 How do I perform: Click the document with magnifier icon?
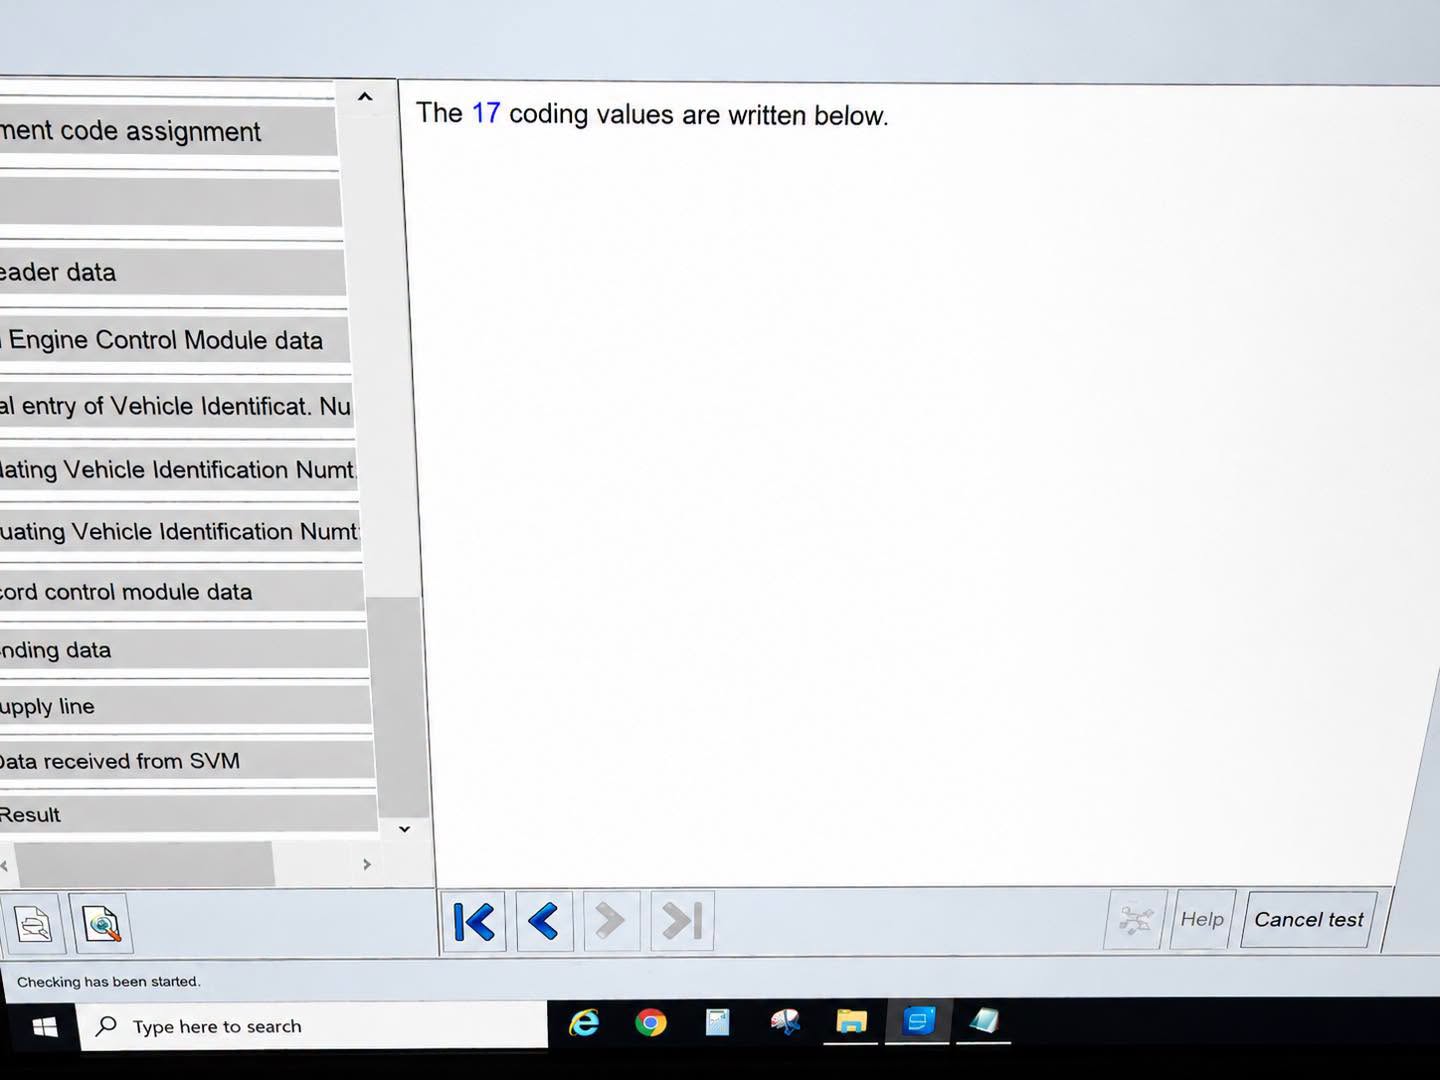coord(101,924)
